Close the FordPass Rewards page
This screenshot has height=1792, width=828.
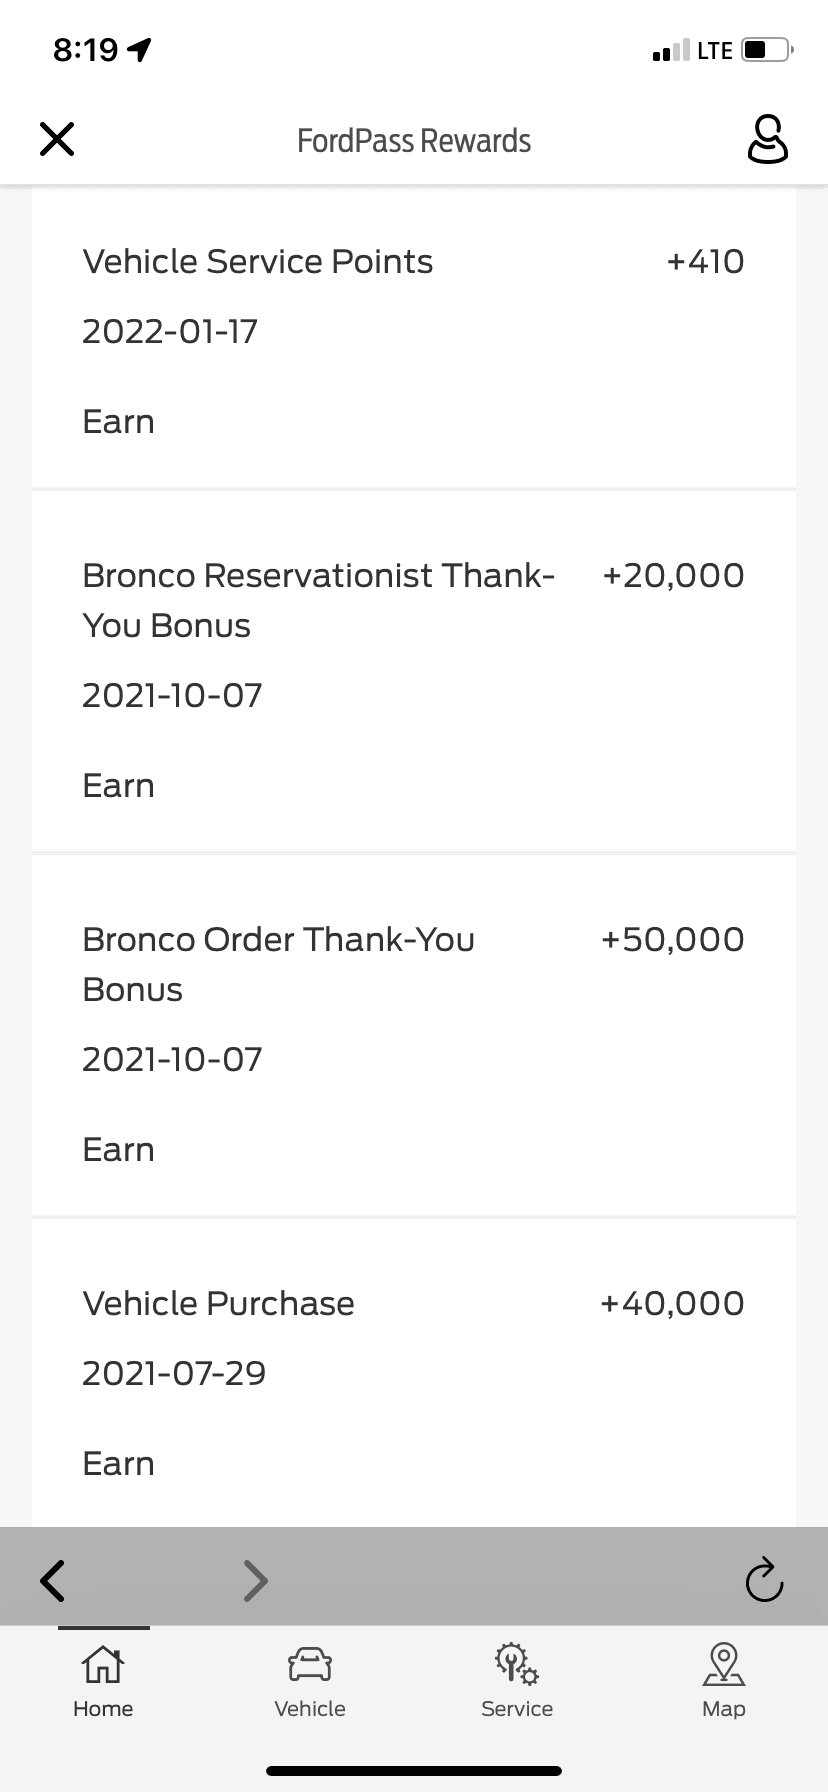tap(57, 139)
